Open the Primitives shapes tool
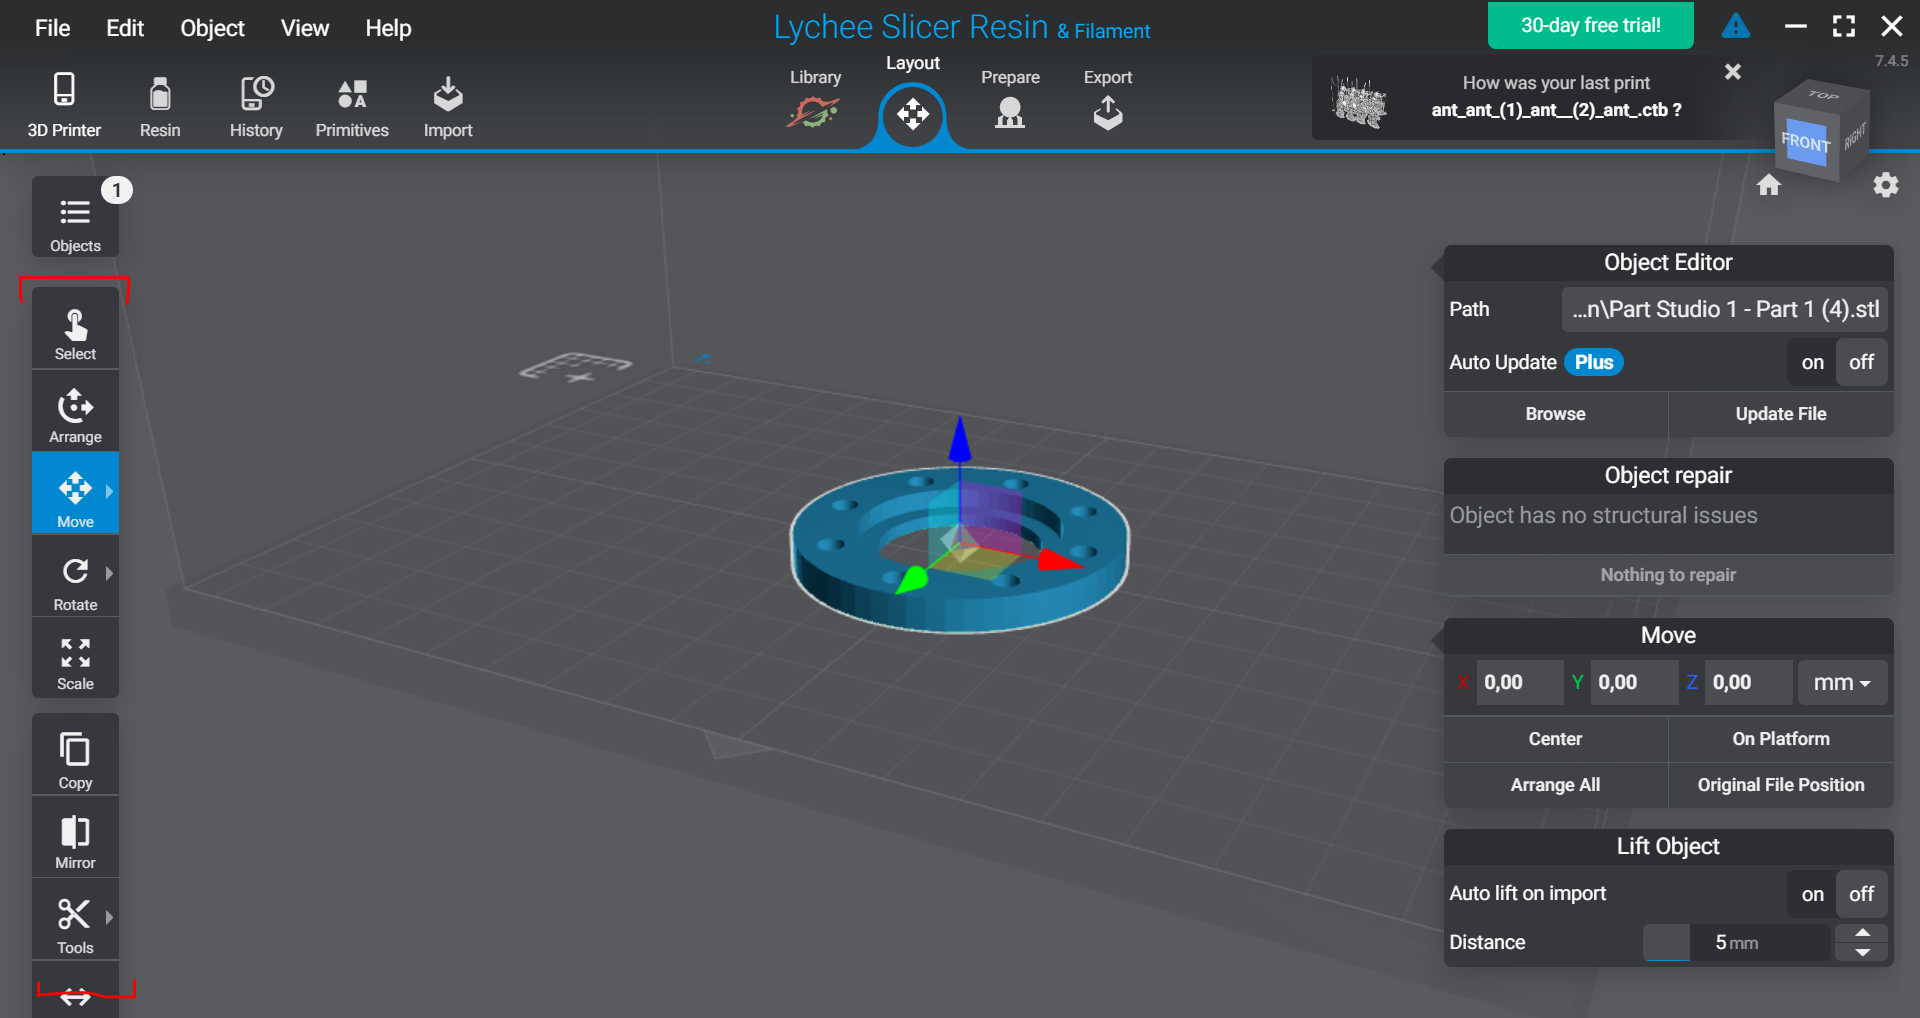Screen dimensions: 1920x1018 click(x=352, y=104)
